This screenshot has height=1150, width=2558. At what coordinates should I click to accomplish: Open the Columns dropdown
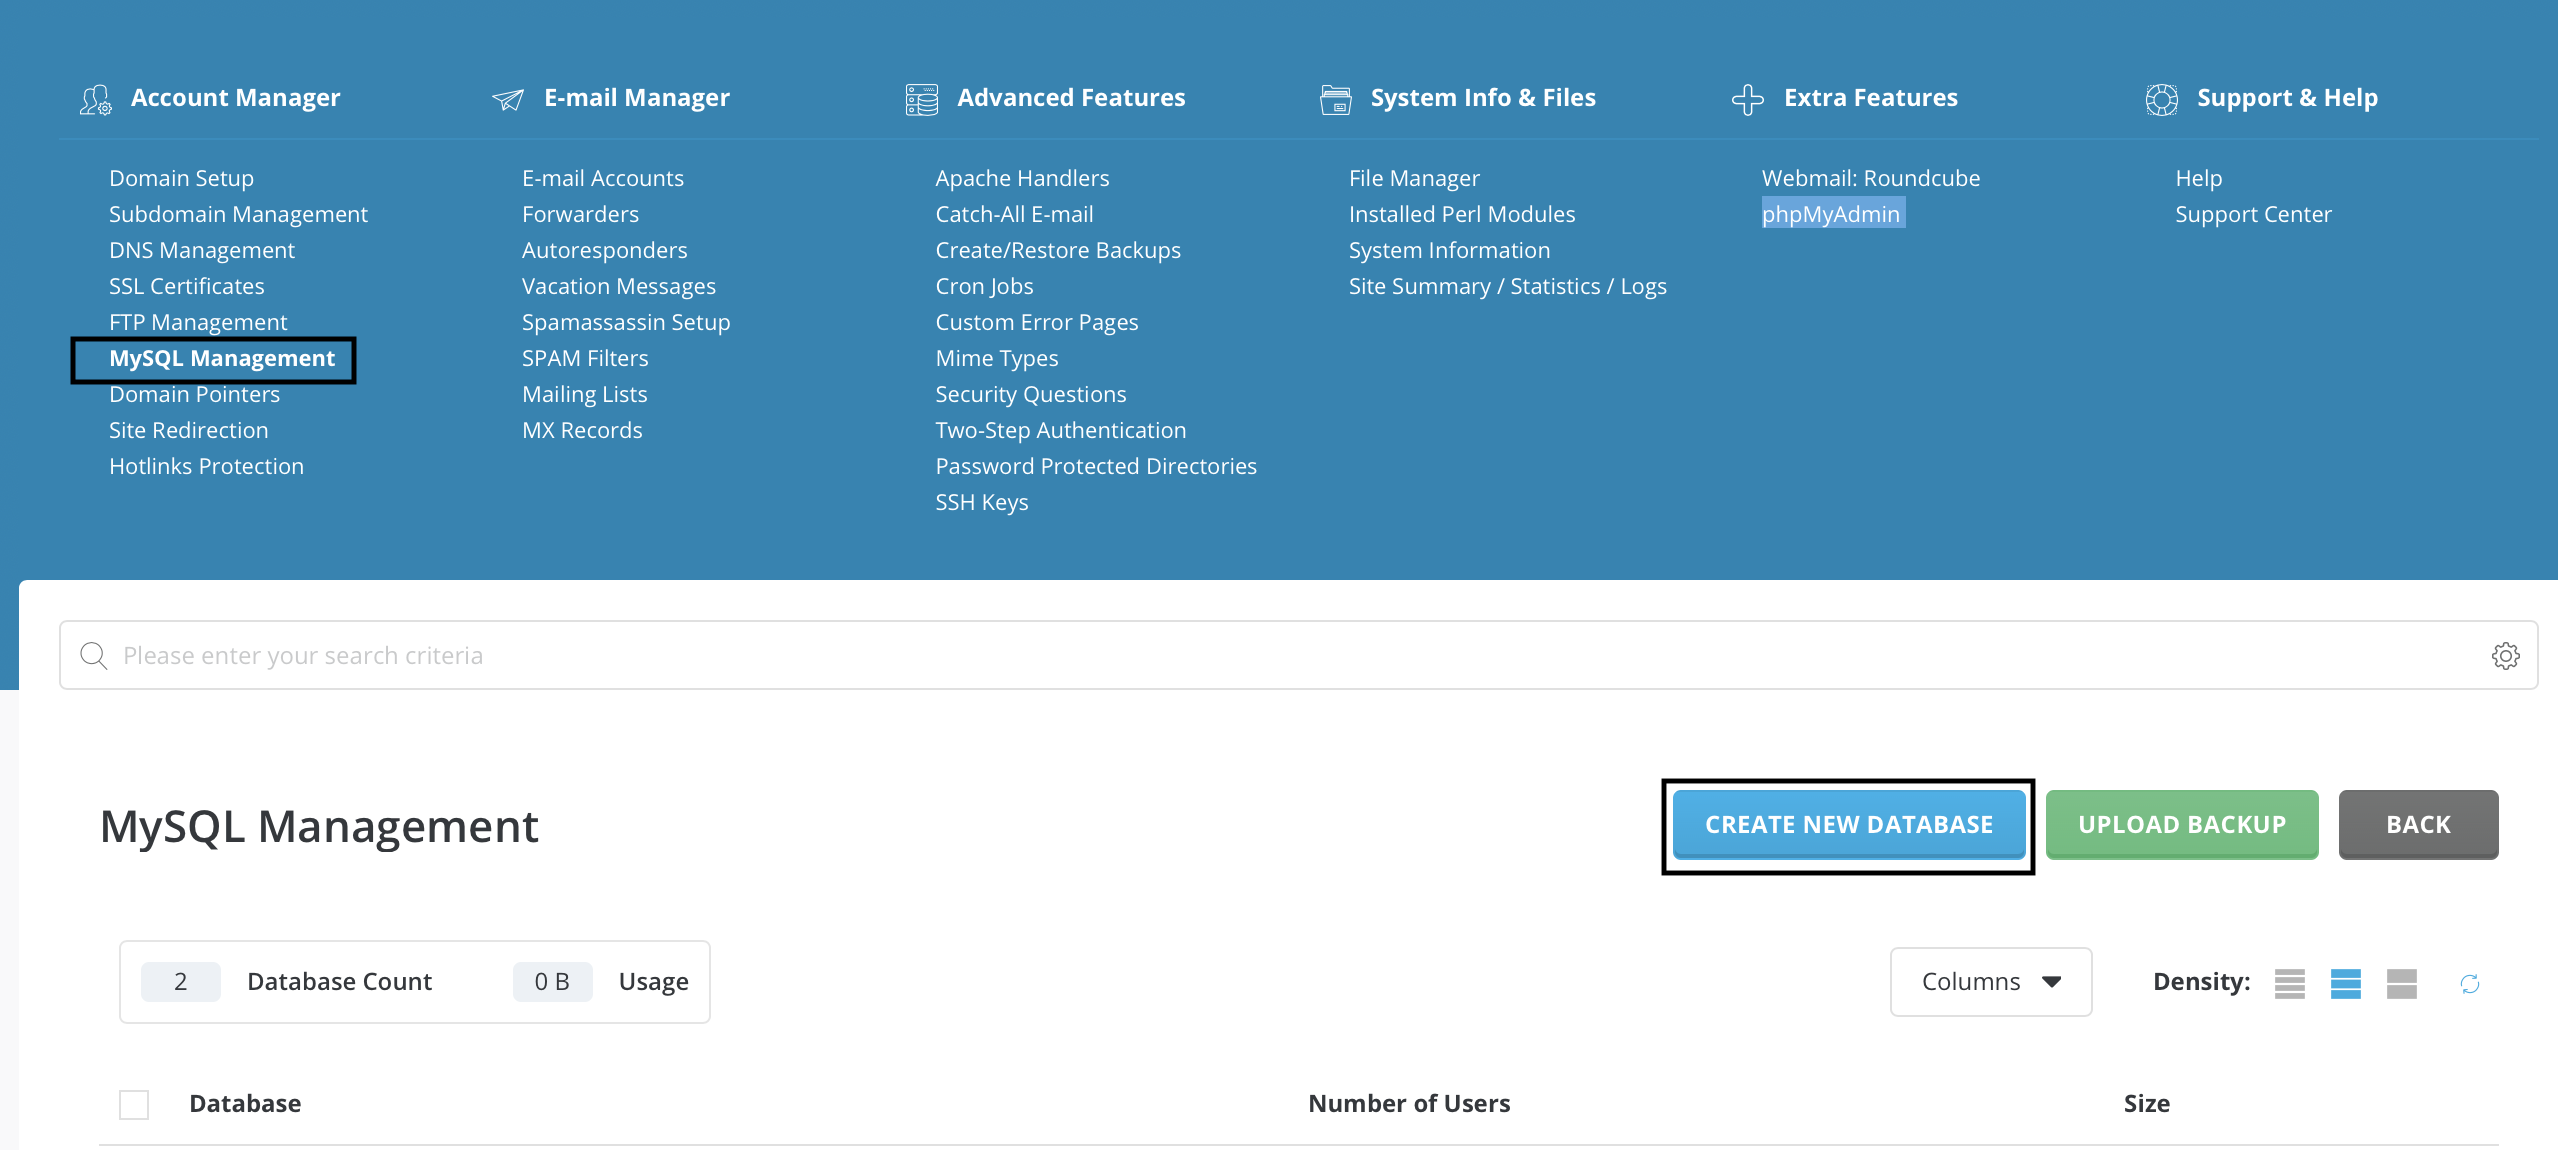[1990, 982]
